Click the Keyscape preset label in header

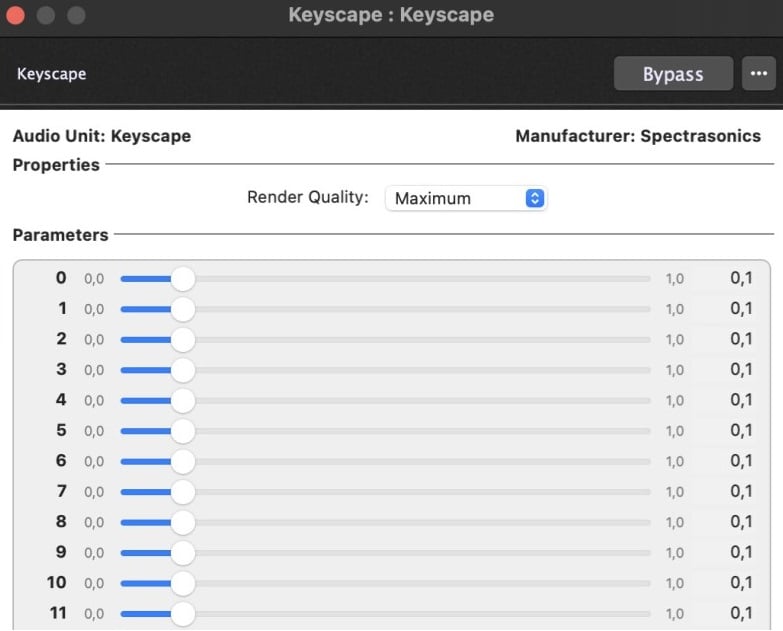click(51, 74)
